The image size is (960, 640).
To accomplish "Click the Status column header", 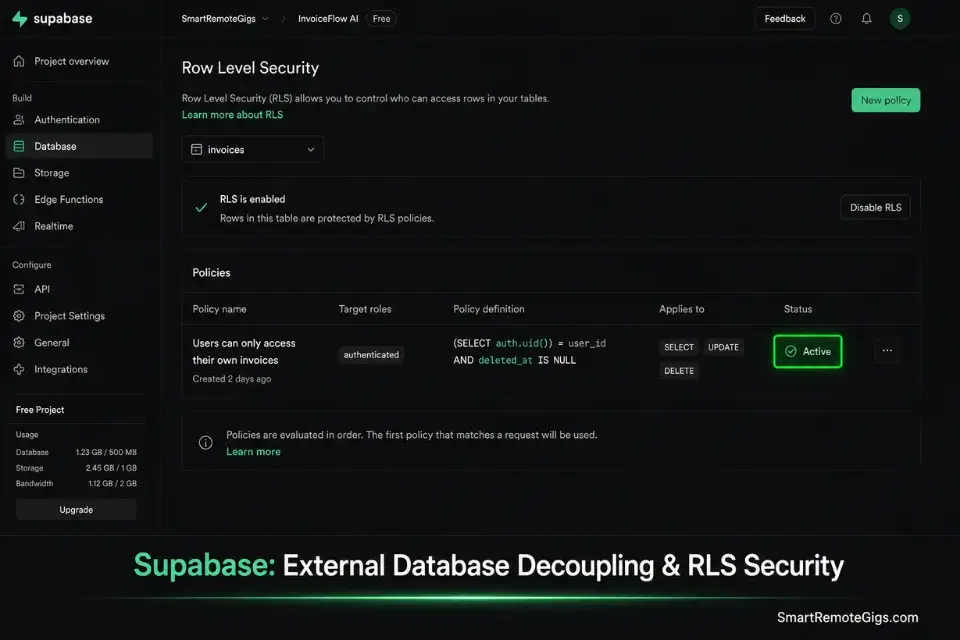I will (x=798, y=309).
